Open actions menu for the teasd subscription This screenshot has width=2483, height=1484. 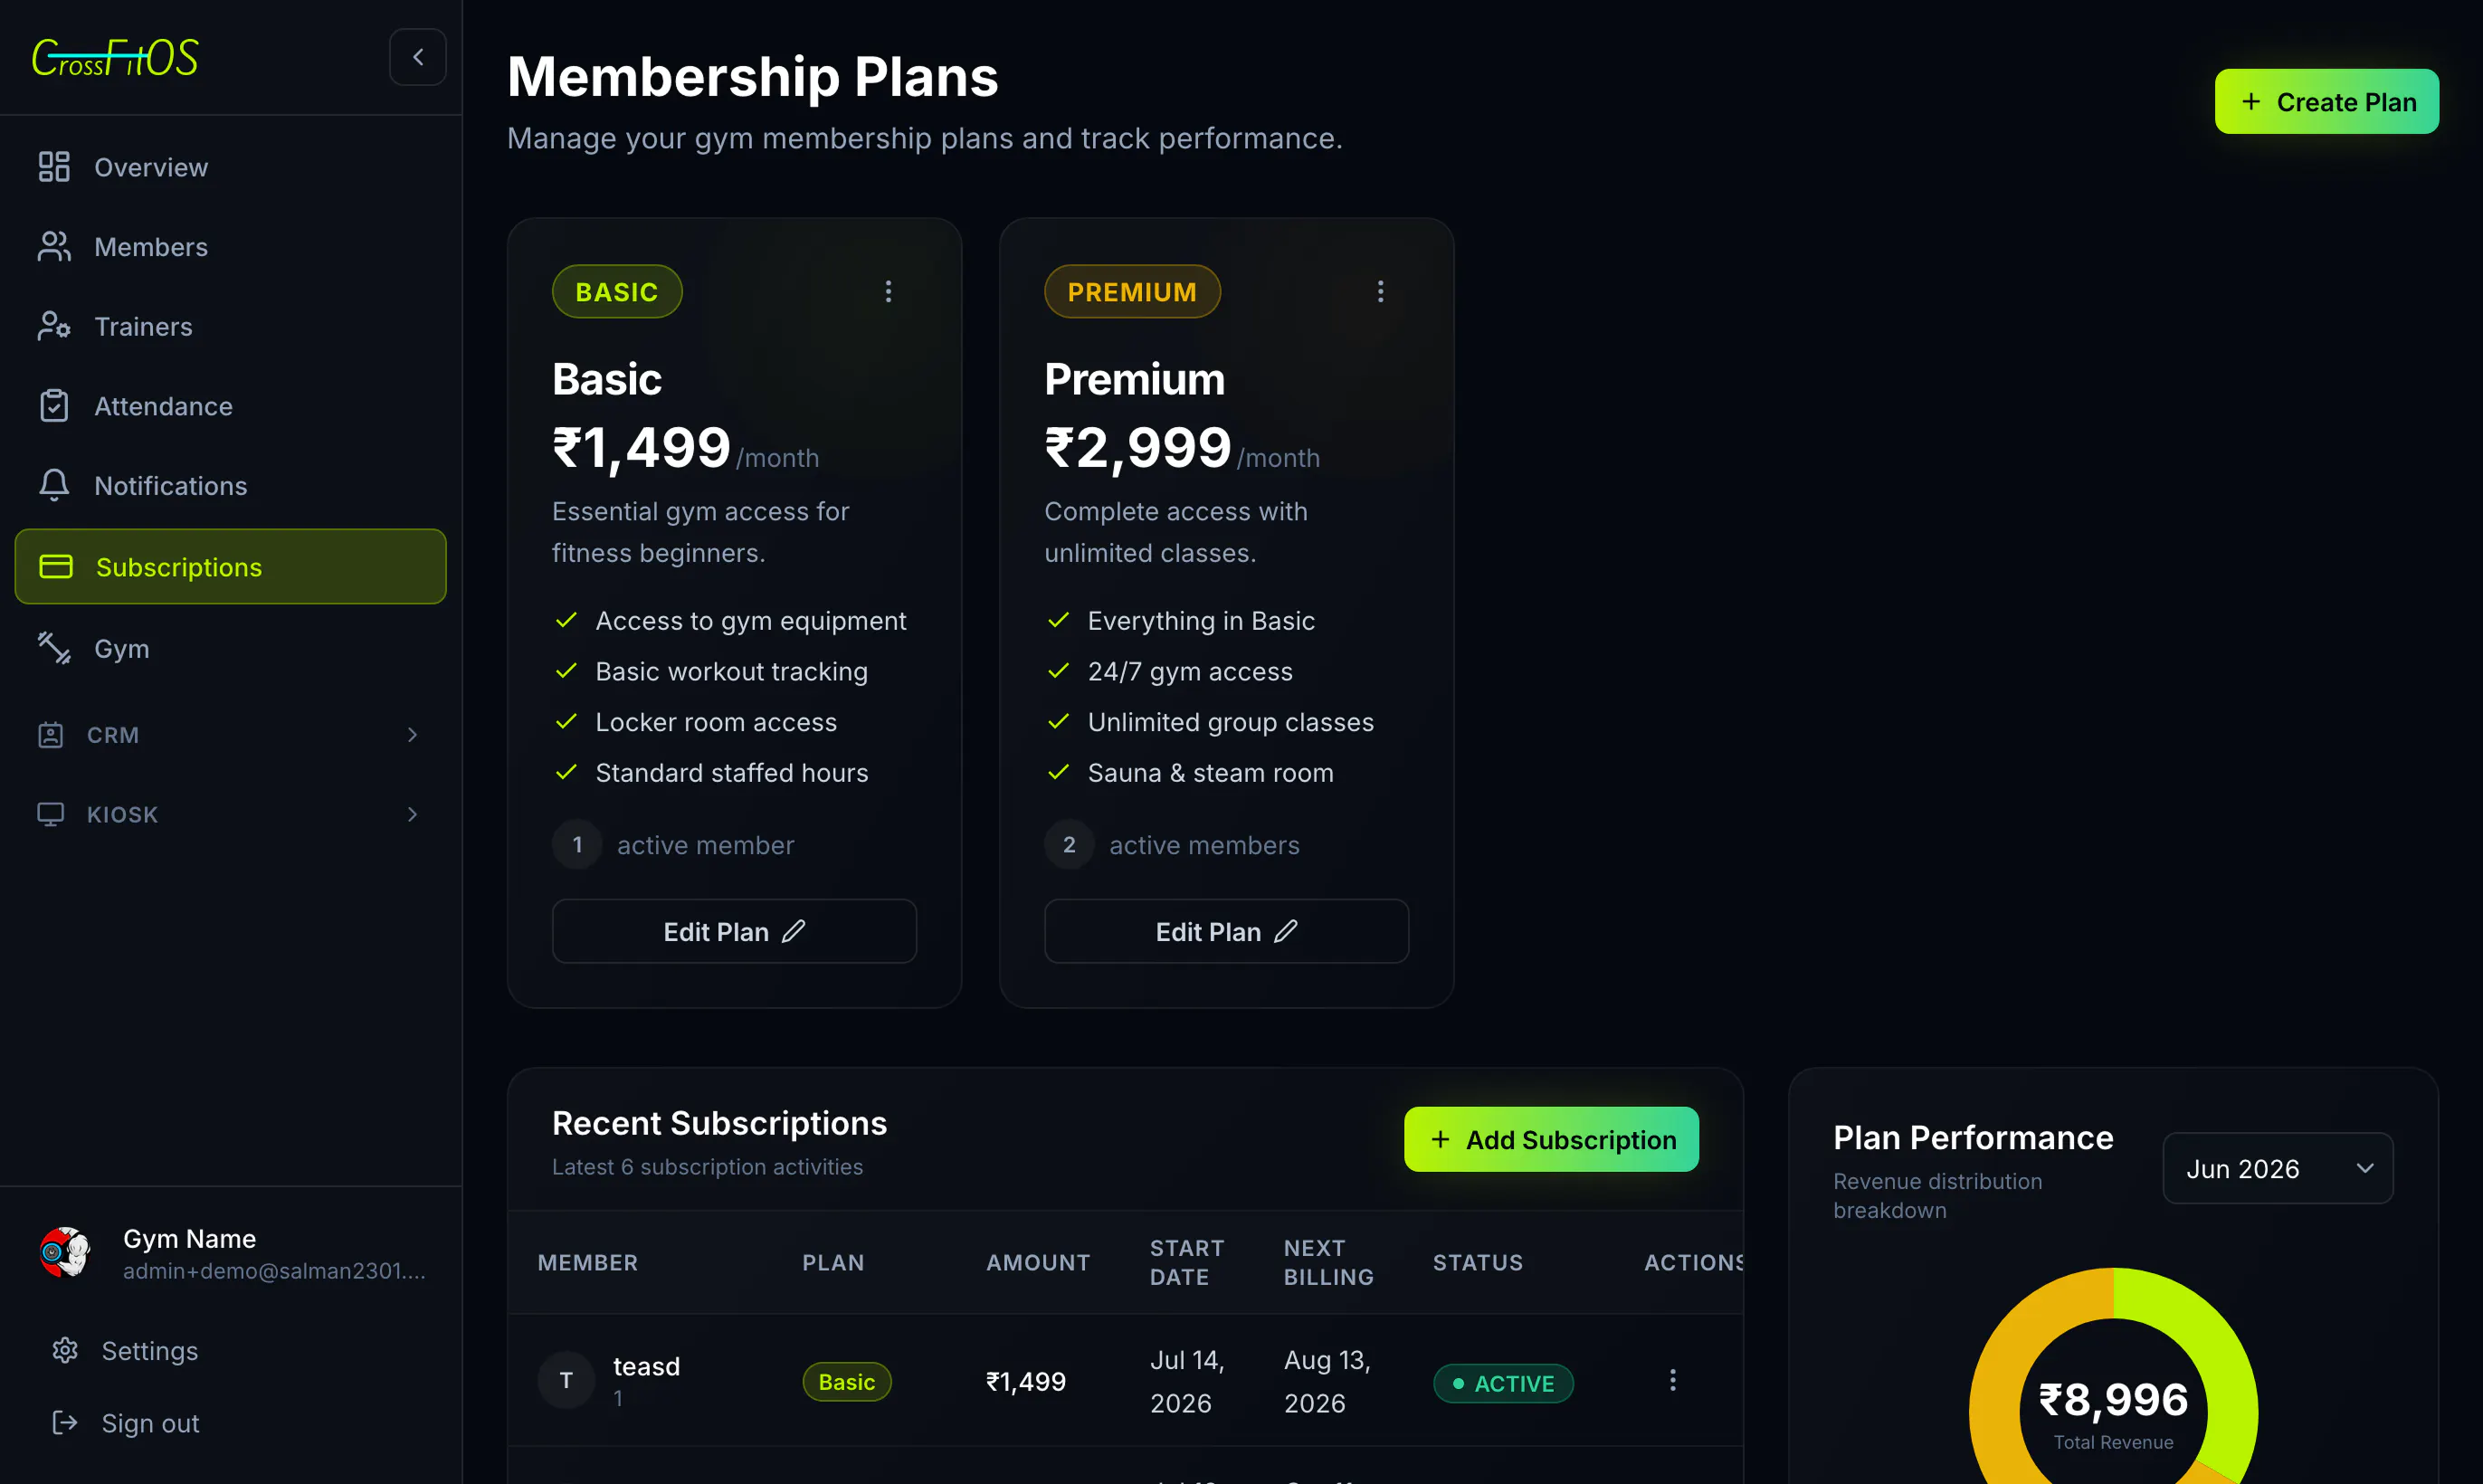click(x=1672, y=1380)
